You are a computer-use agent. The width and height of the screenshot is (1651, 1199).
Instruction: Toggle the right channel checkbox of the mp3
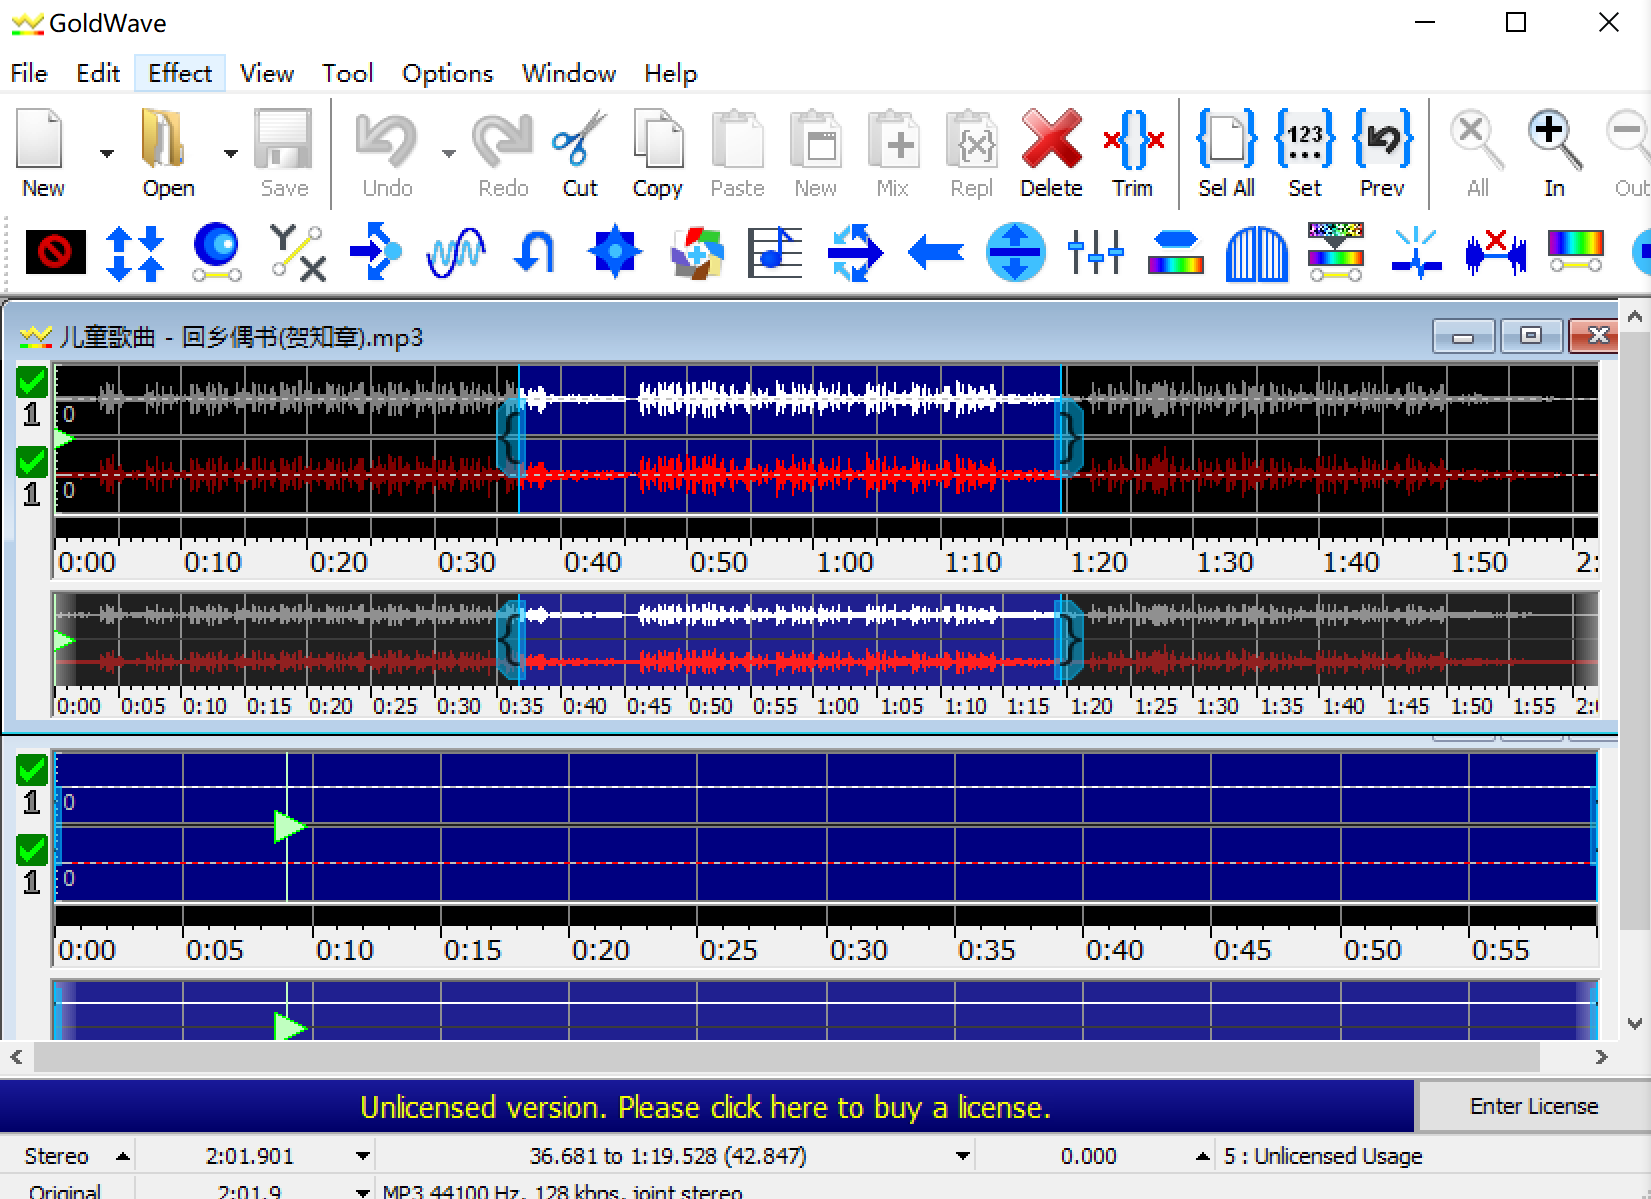click(x=32, y=462)
